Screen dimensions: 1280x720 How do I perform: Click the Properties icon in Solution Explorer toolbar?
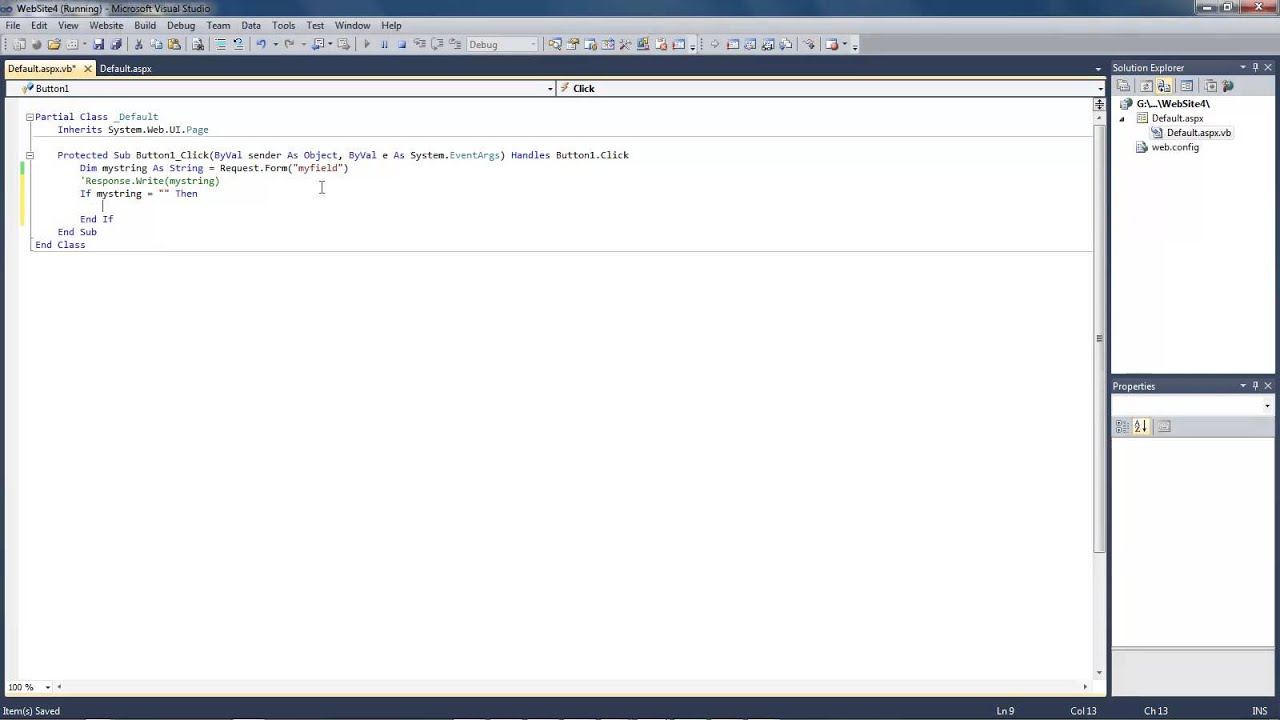(x=1123, y=86)
